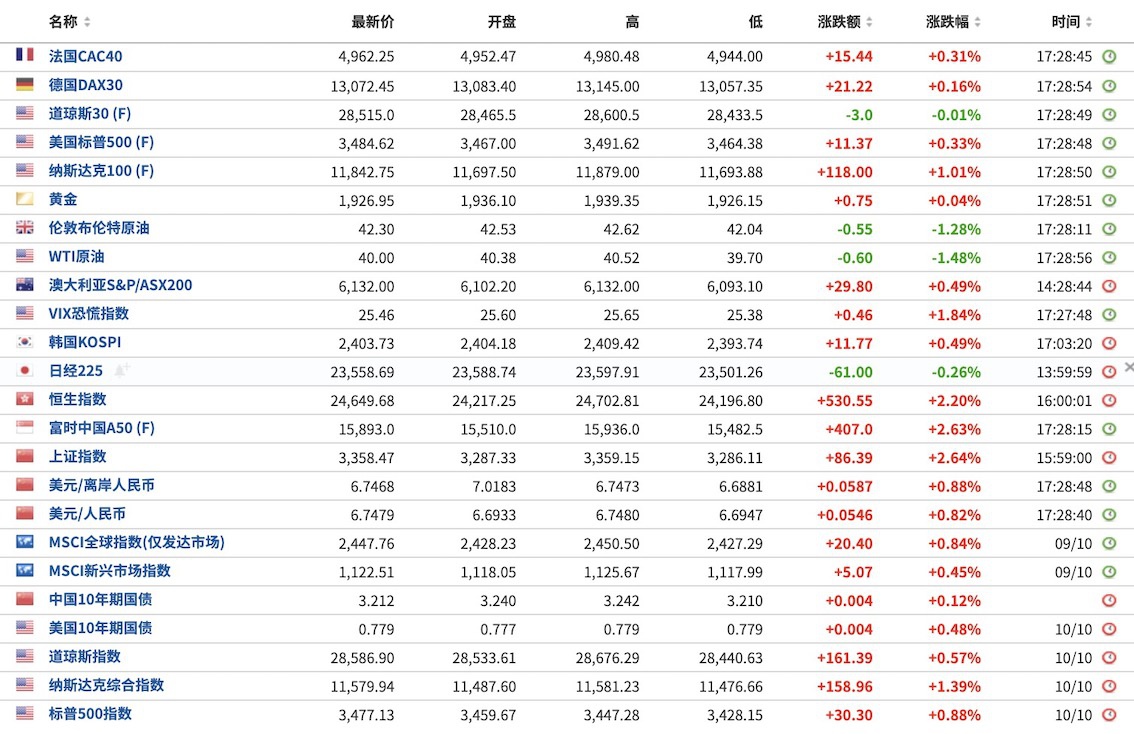The width and height of the screenshot is (1134, 734).
Task: Open 日经225 link
Action: 76,371
